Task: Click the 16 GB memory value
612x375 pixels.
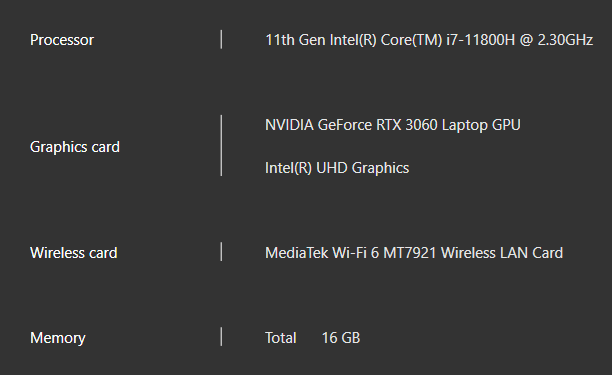Action: point(341,338)
